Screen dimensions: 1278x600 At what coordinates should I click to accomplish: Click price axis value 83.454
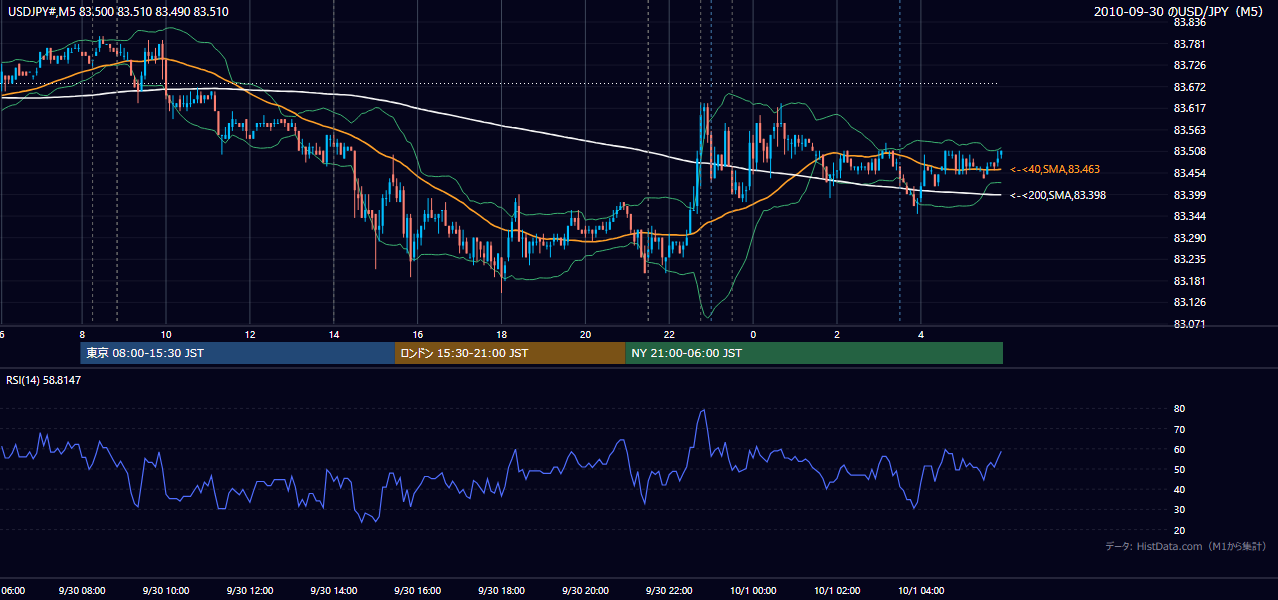tap(1189, 173)
